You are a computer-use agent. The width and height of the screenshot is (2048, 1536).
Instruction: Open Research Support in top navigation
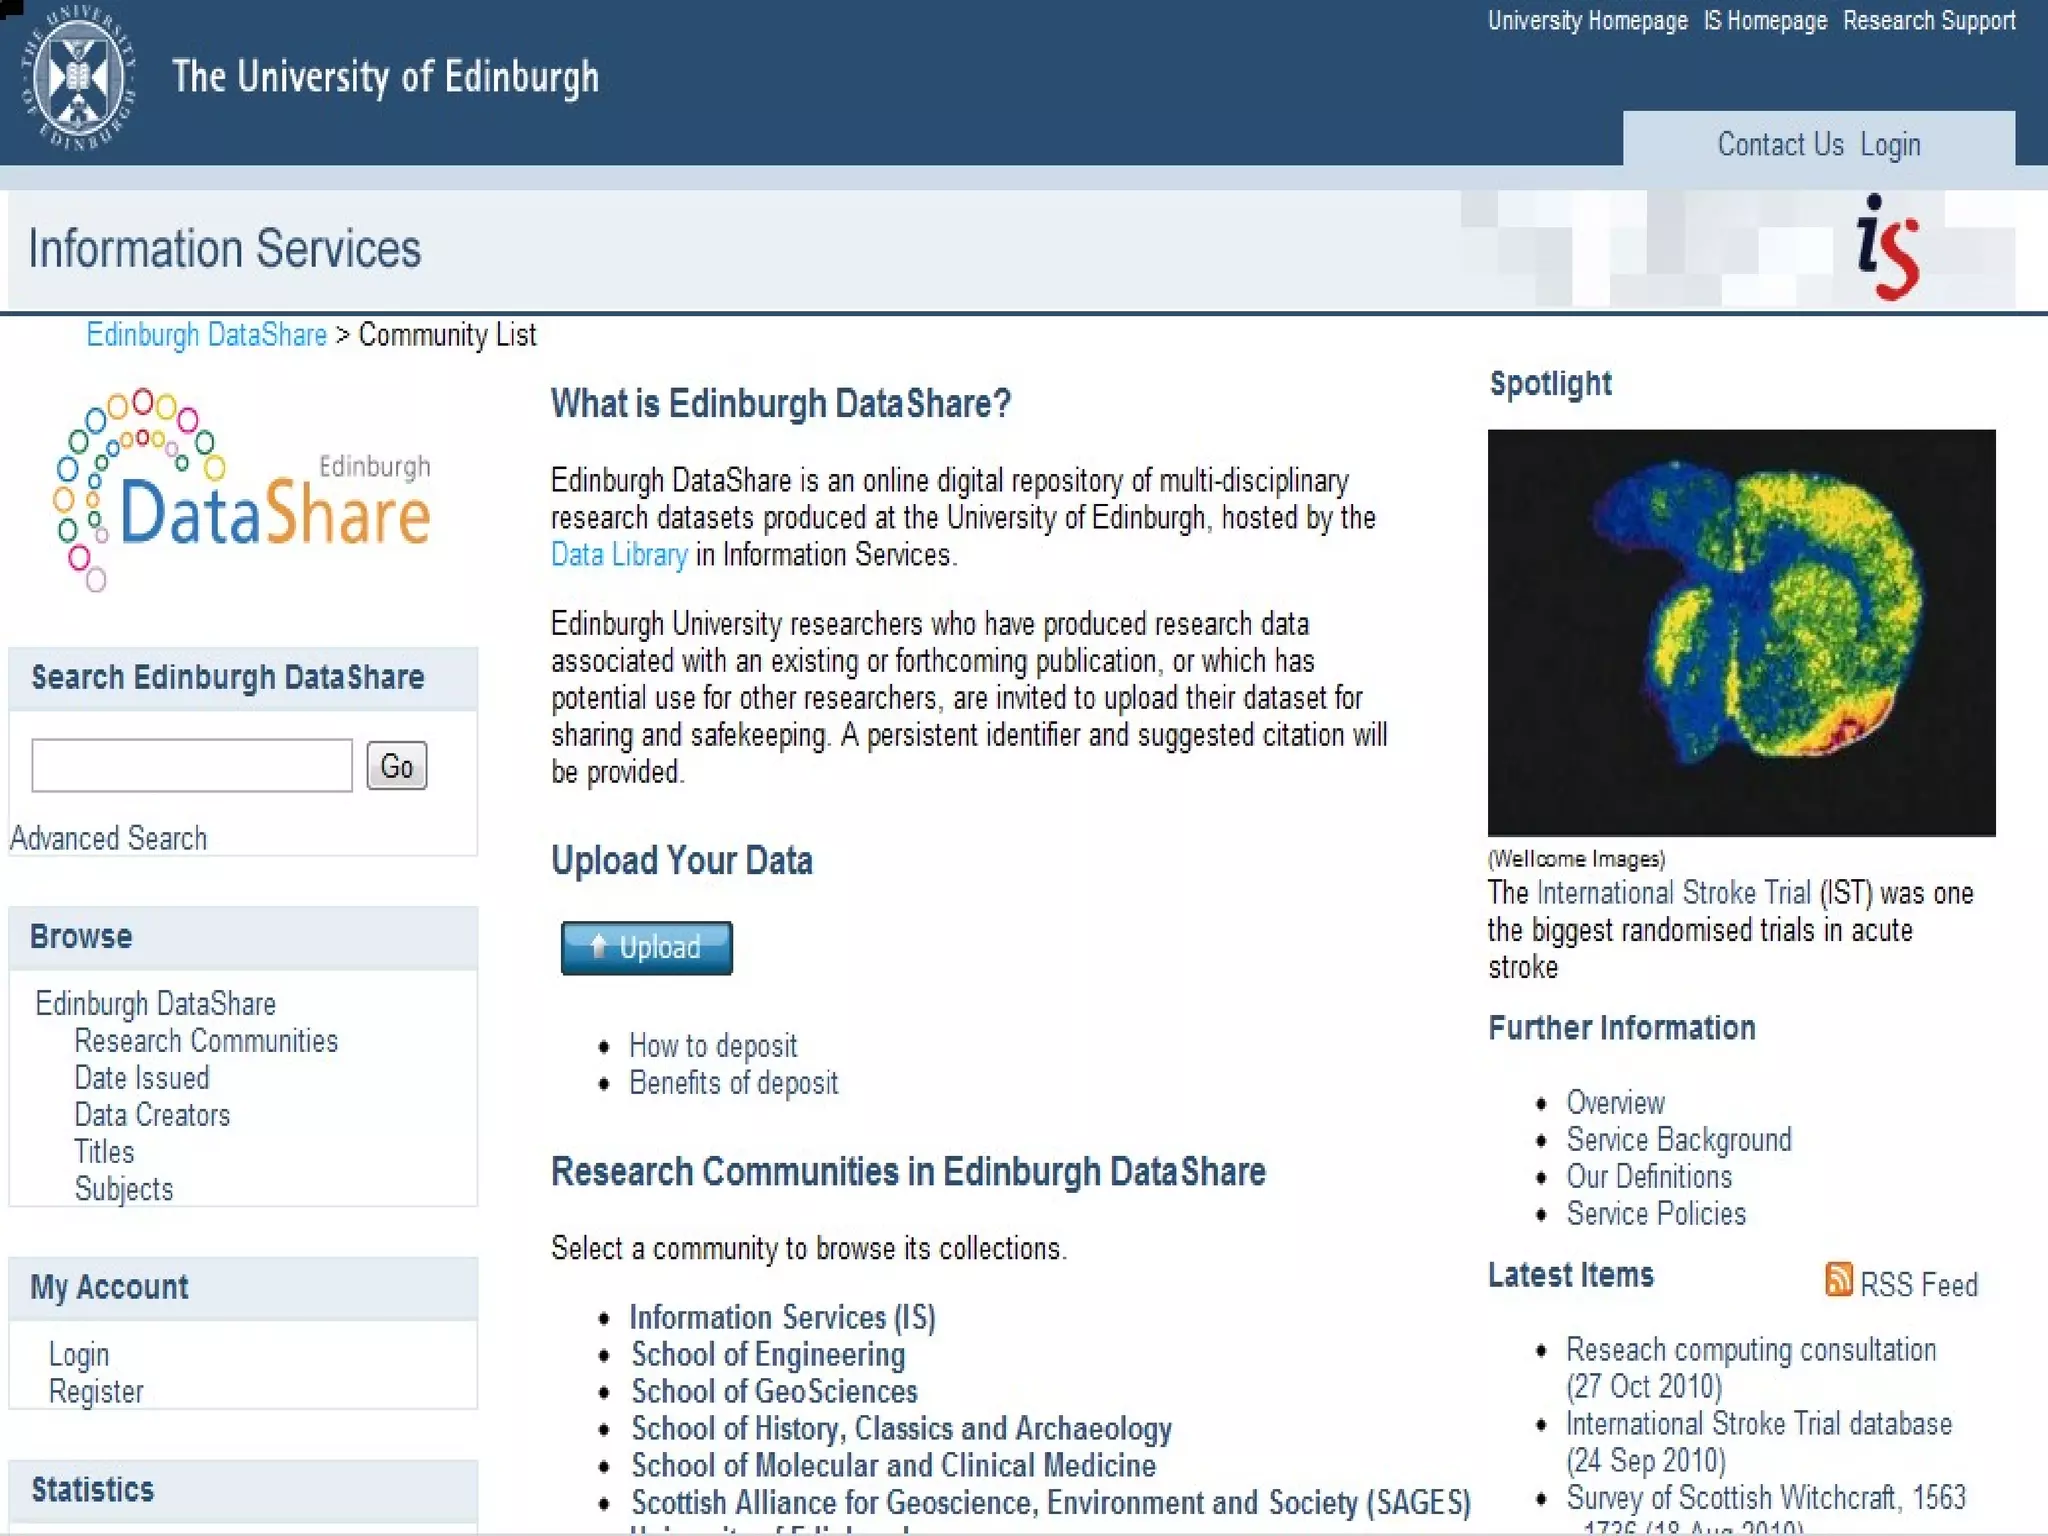[1929, 21]
